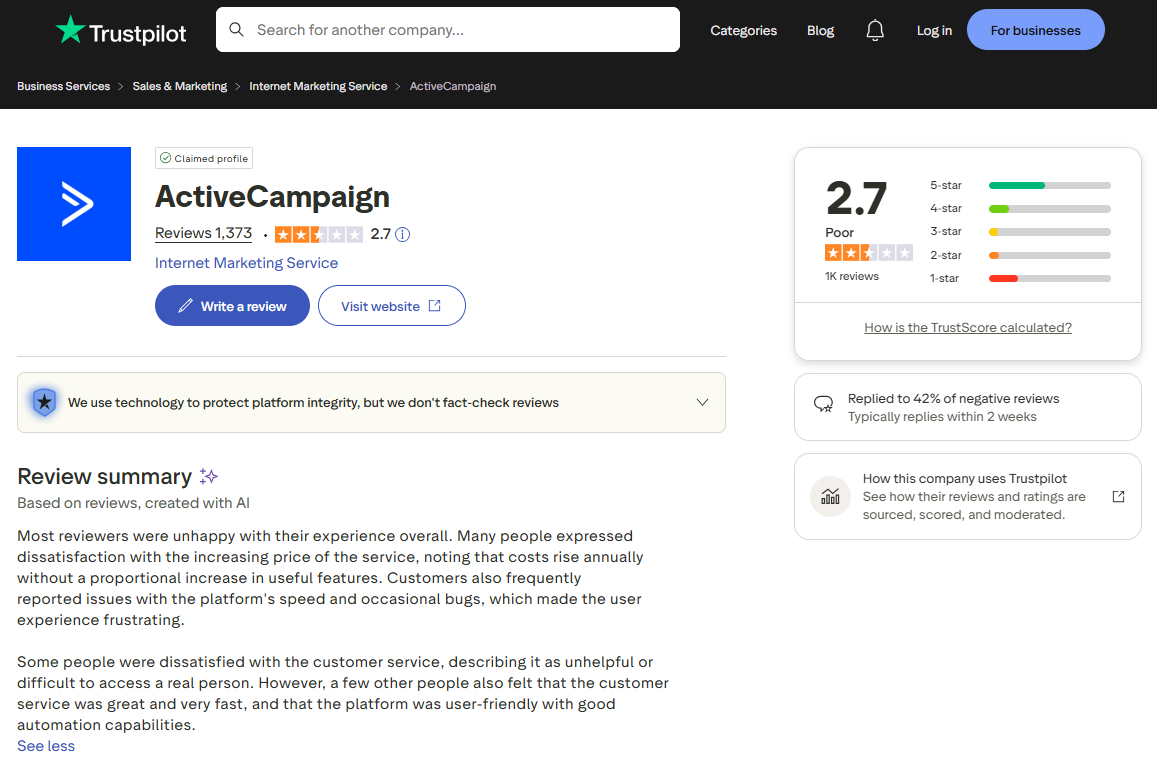Select Sales & Marketing in the breadcrumb trail
The width and height of the screenshot is (1157, 762).
(179, 86)
